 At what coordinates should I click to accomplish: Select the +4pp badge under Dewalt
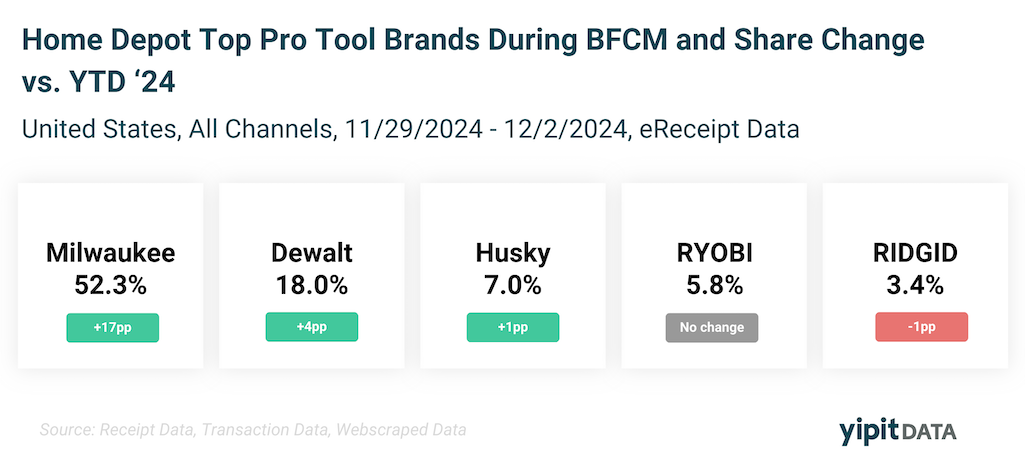(312, 328)
